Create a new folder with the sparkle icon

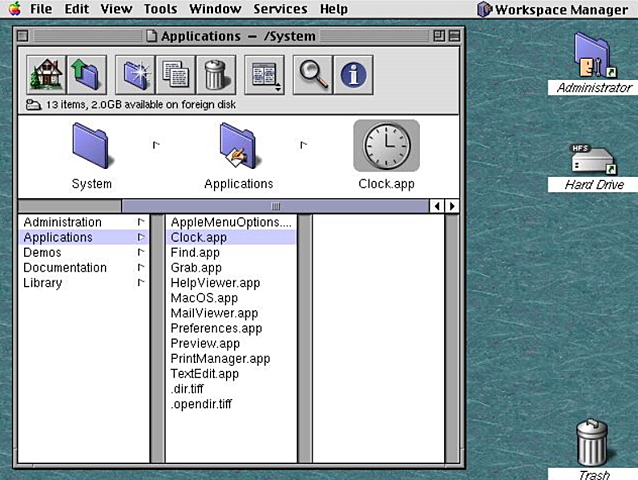tap(135, 75)
